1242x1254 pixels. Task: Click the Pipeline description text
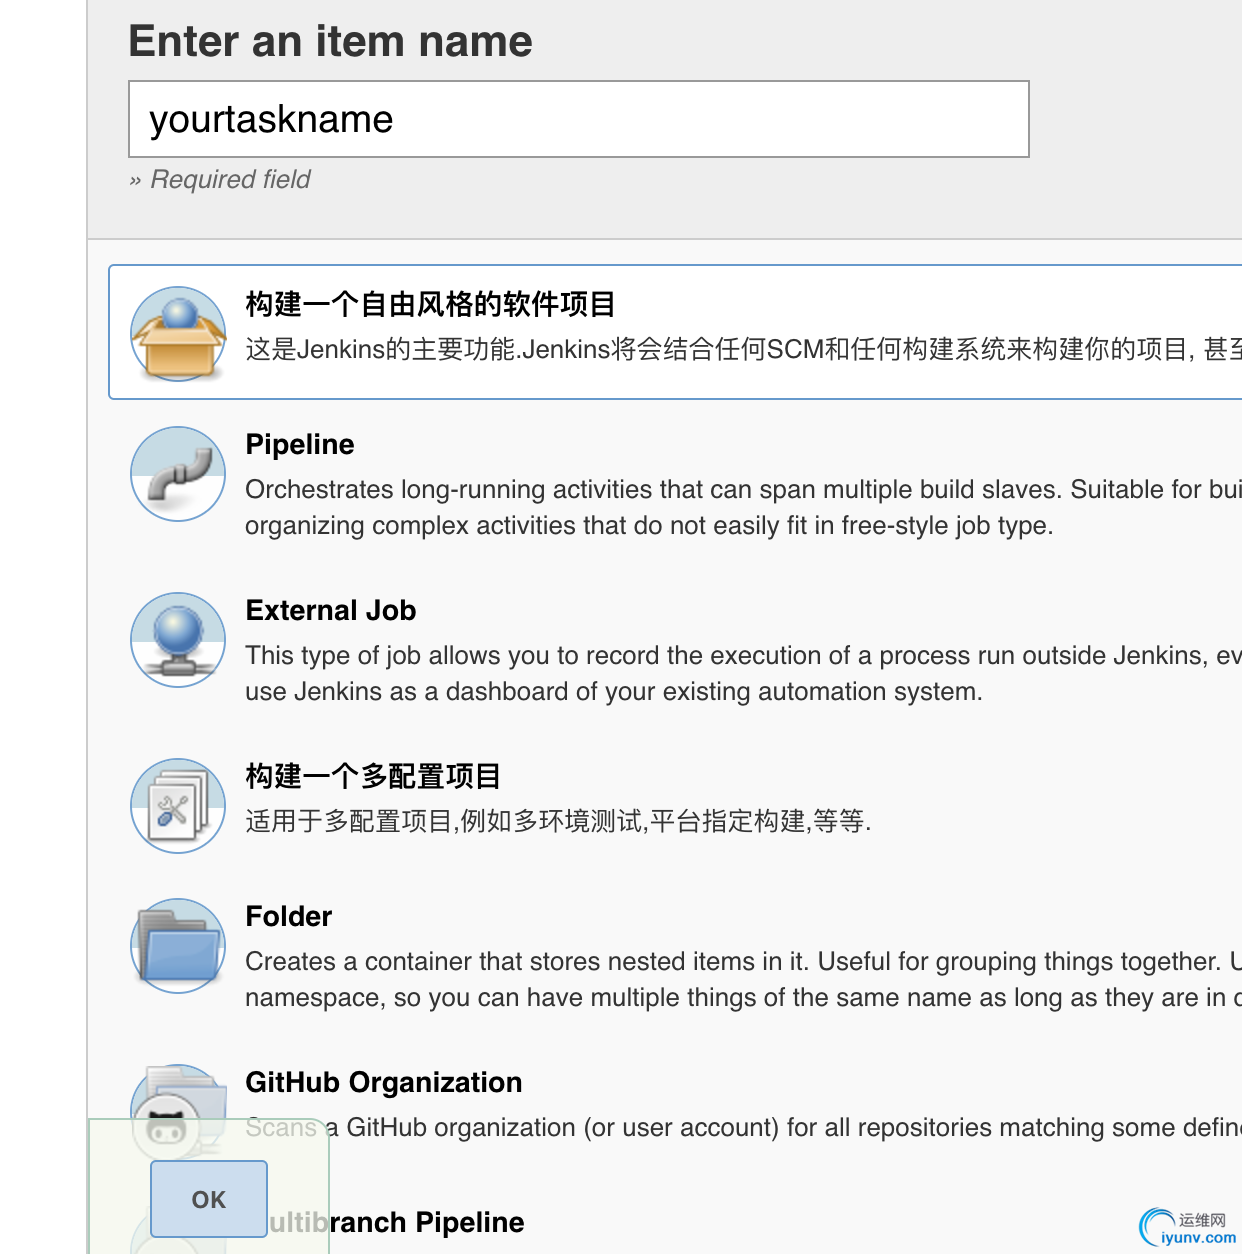(x=744, y=507)
